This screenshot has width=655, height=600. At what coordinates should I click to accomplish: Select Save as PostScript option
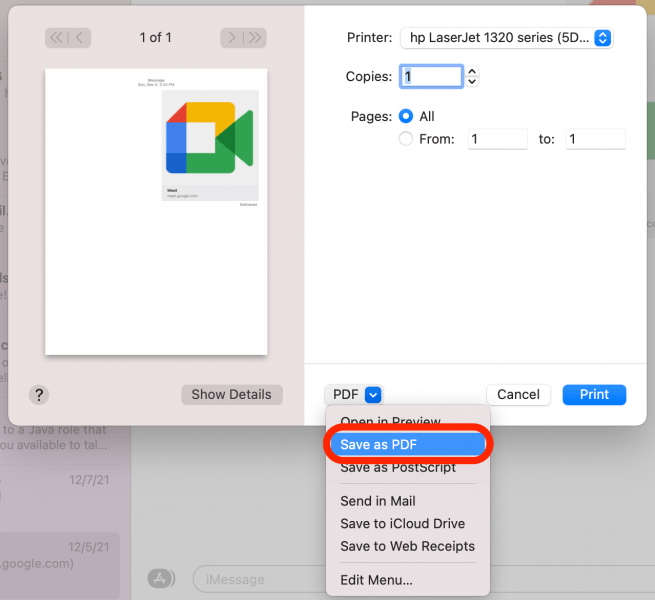[397, 467]
